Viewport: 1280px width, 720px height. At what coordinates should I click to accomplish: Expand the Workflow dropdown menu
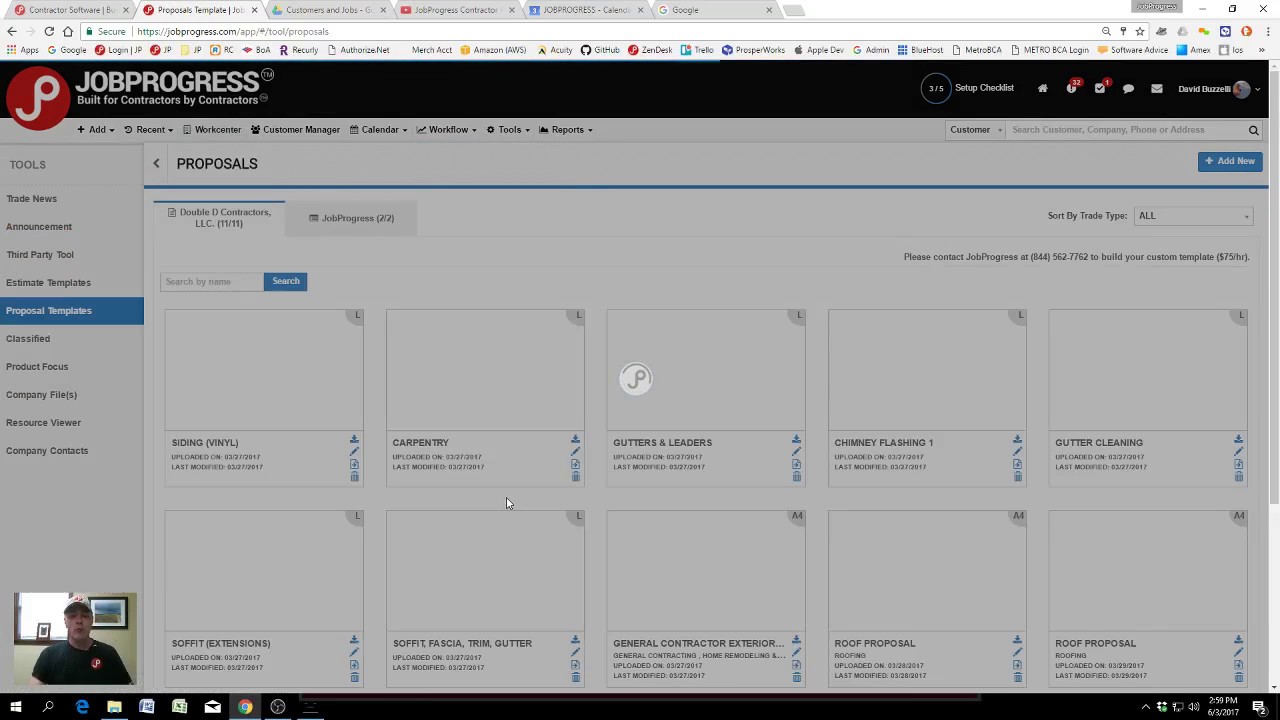point(447,130)
